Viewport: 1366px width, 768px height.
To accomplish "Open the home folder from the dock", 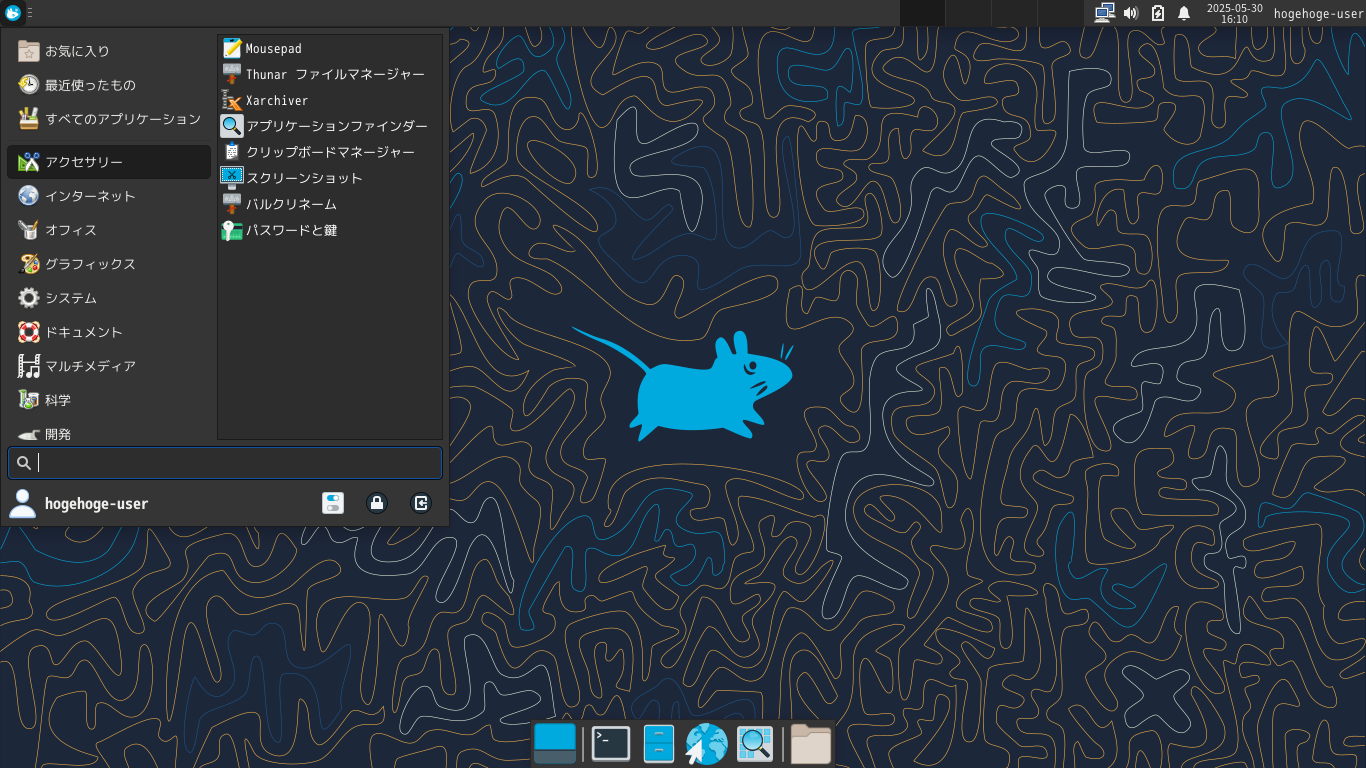I will [811, 744].
